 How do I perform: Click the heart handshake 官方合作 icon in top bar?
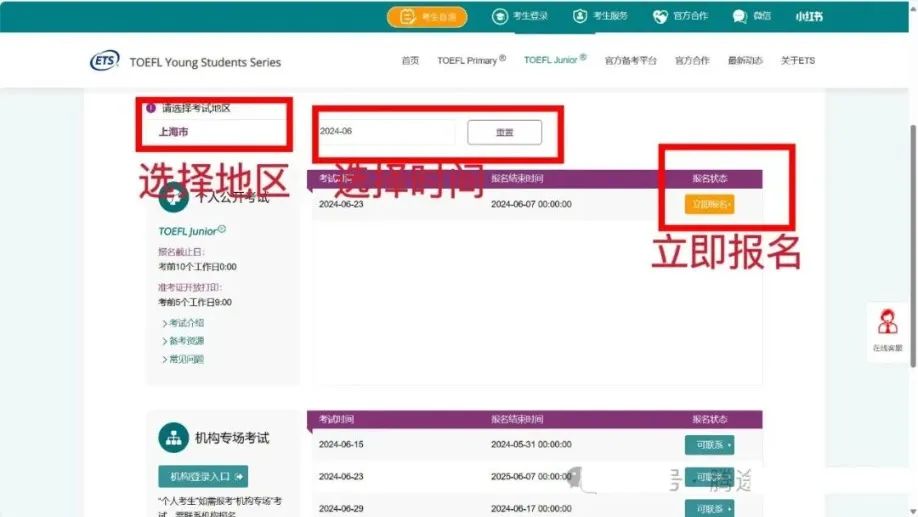[660, 16]
